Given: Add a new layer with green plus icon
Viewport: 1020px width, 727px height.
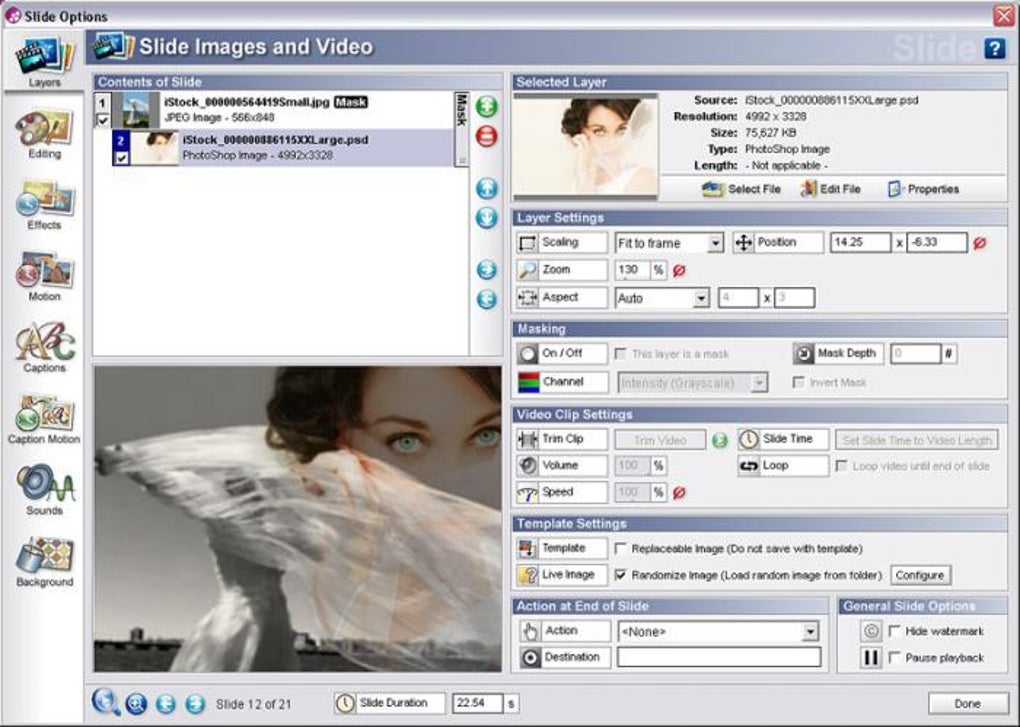Looking at the screenshot, I should point(487,106).
